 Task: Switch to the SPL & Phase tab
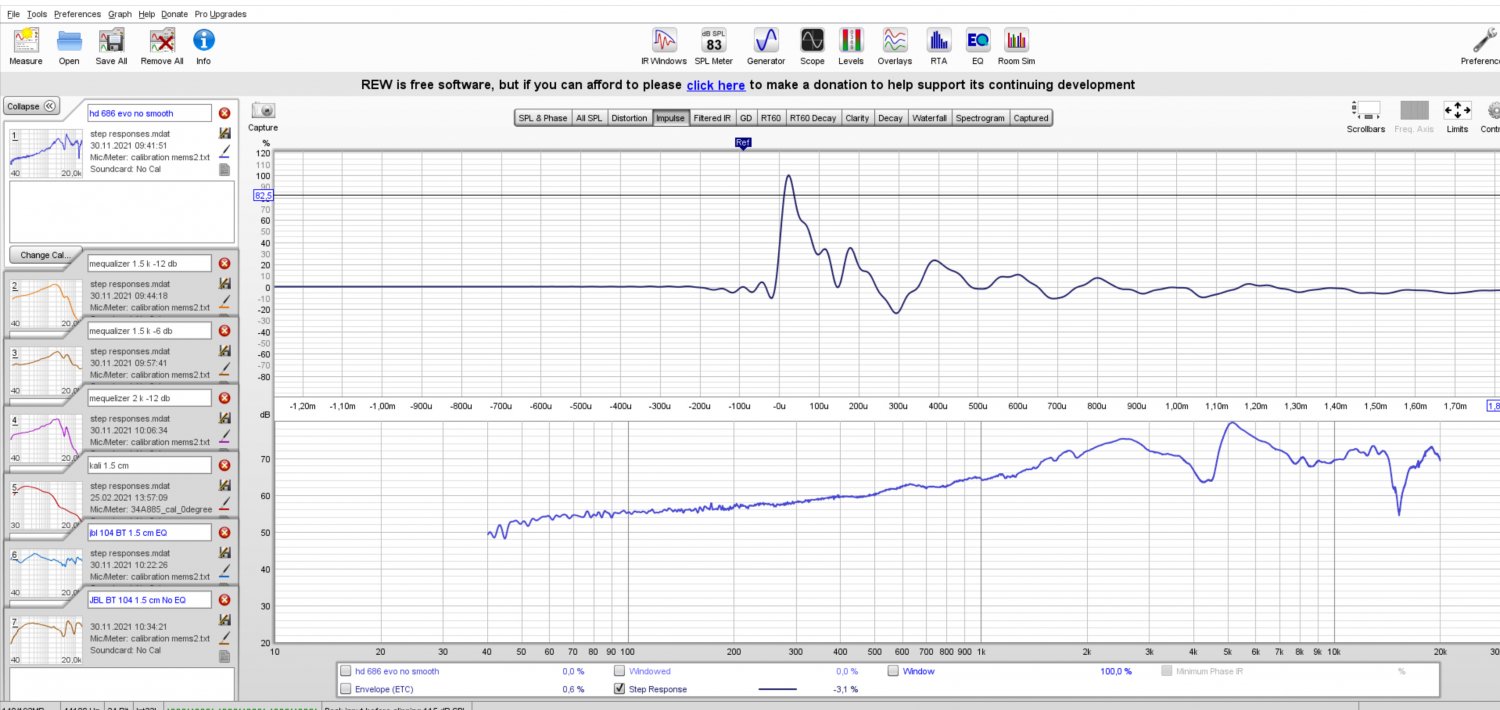click(x=543, y=118)
